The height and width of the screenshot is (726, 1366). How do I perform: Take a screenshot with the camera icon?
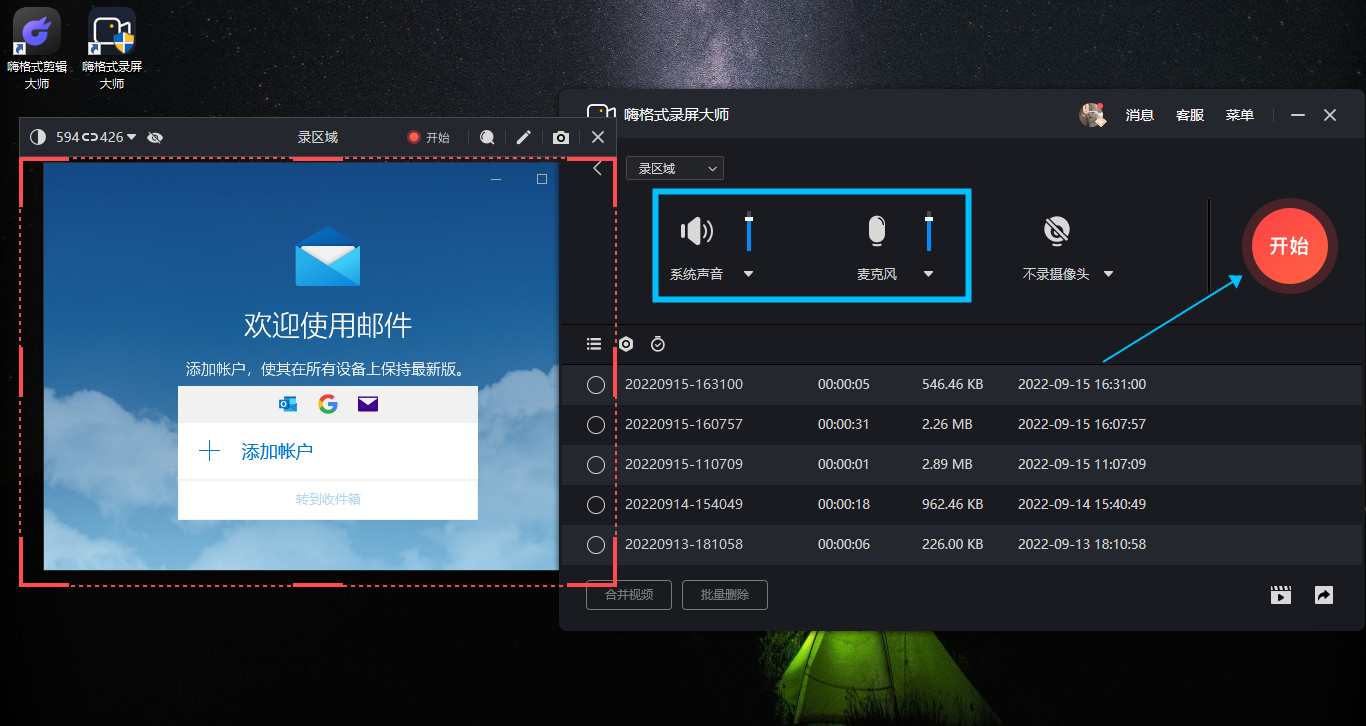pyautogui.click(x=561, y=137)
